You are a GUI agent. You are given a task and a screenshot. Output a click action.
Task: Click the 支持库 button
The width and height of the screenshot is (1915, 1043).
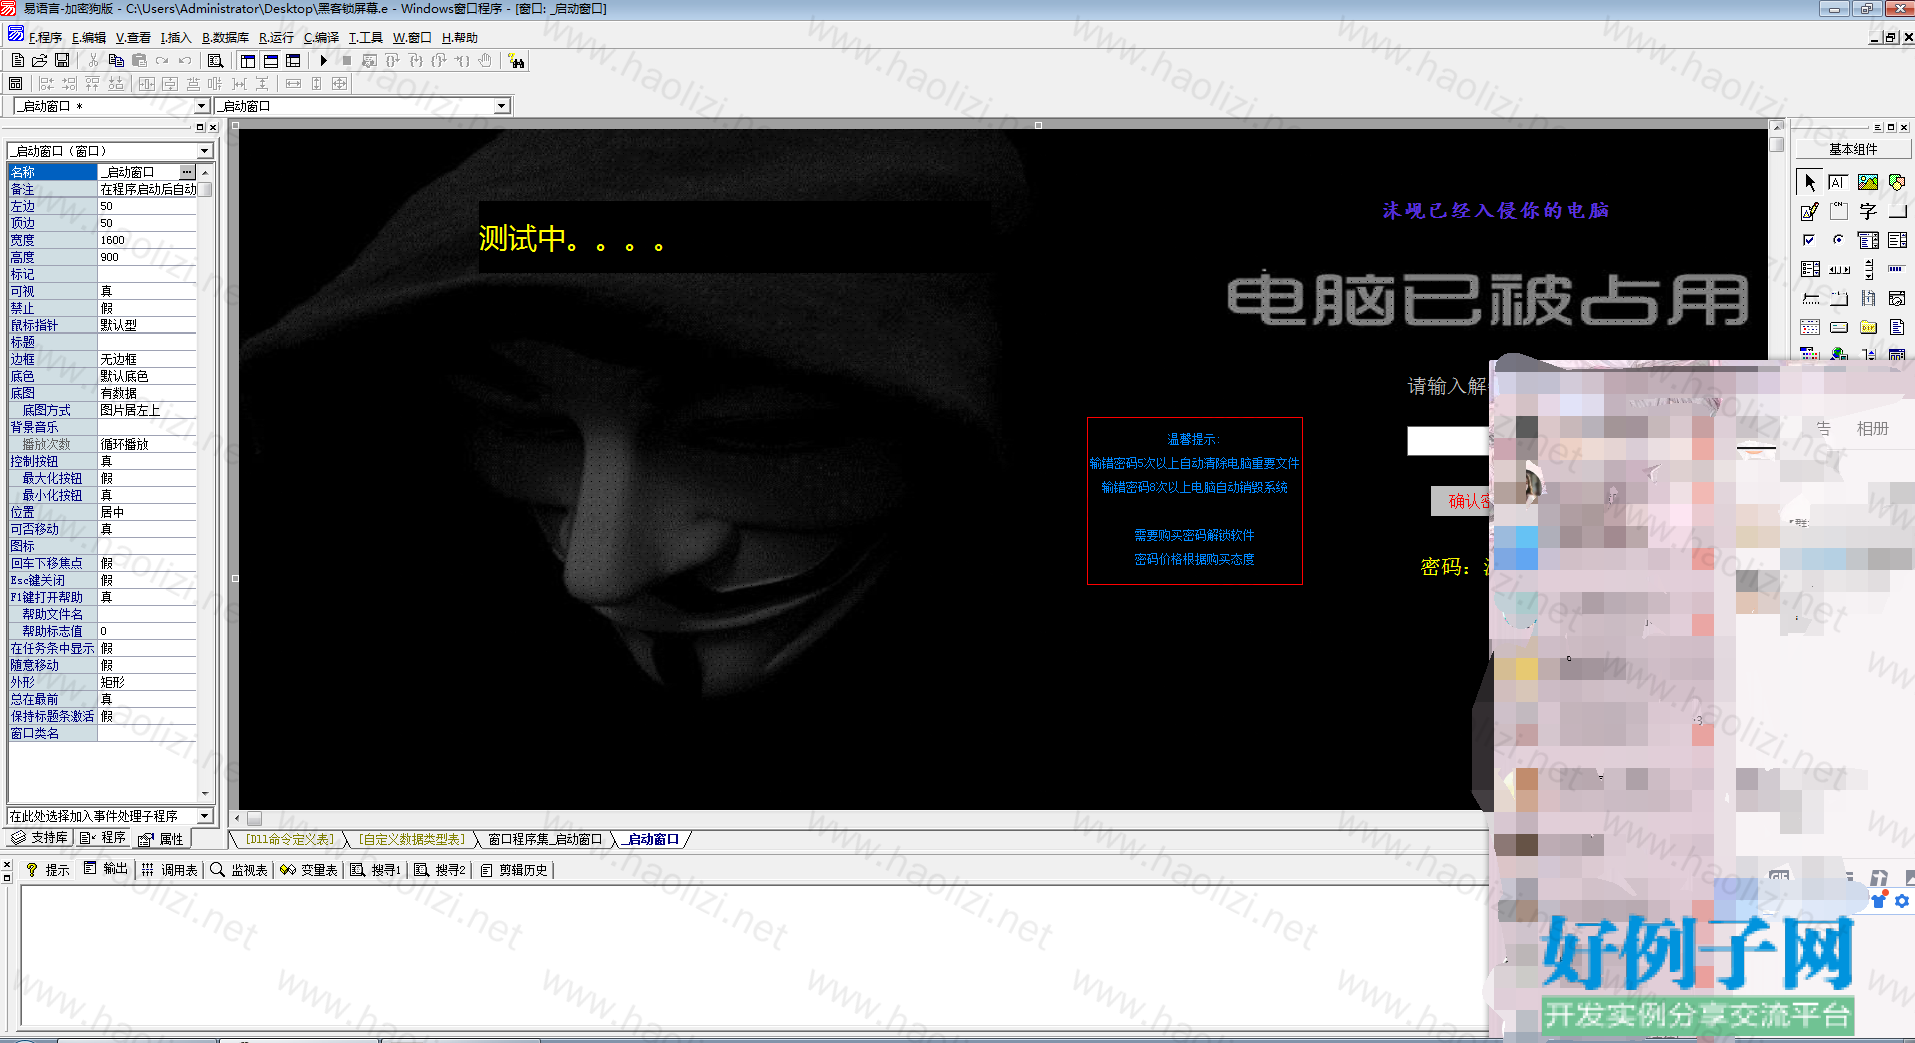[x=40, y=838]
